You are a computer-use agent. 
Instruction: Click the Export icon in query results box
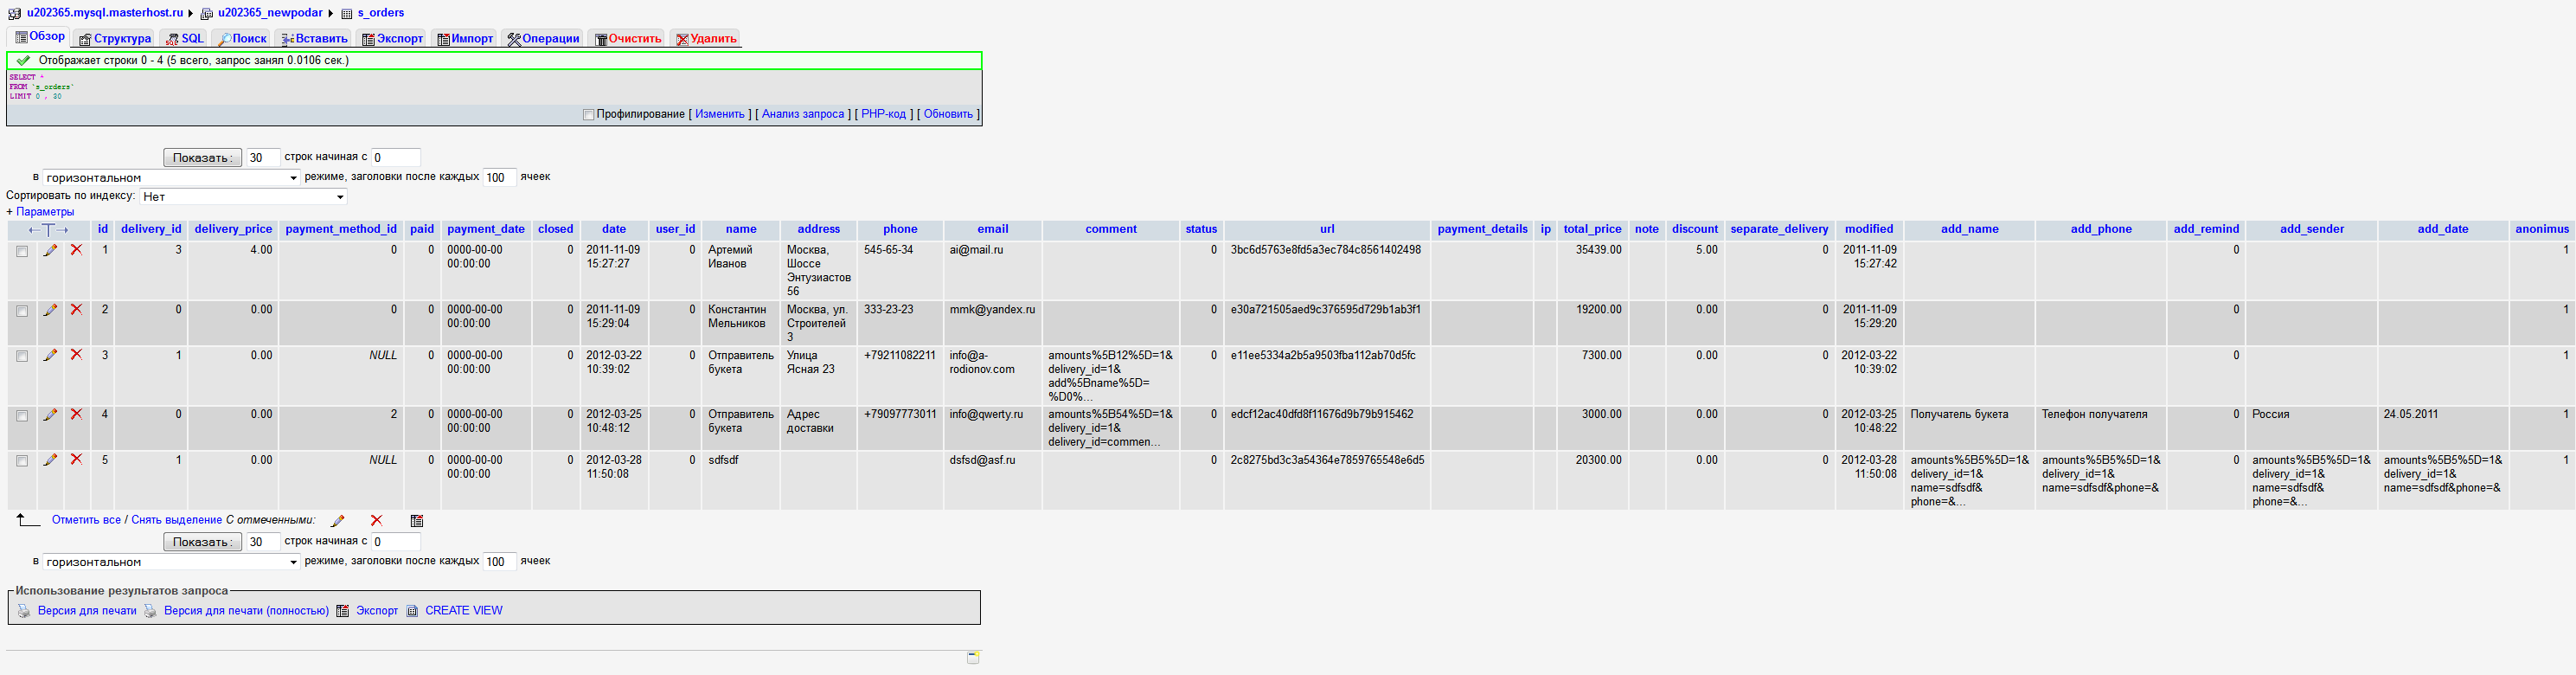tap(342, 611)
